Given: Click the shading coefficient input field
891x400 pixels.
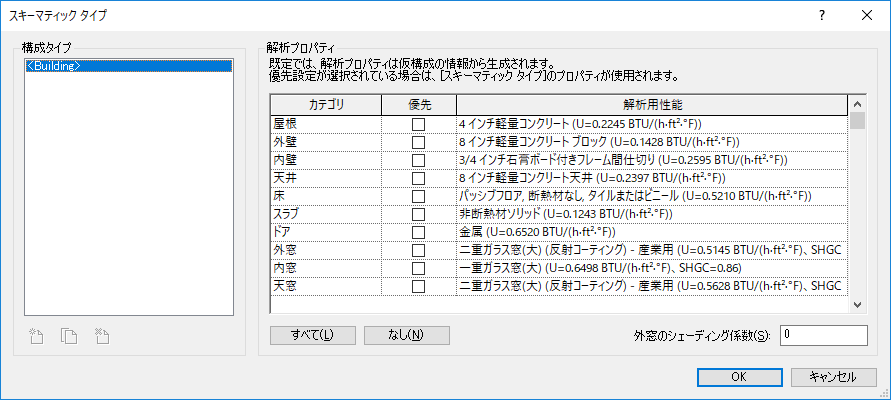Looking at the screenshot, I should pos(822,334).
